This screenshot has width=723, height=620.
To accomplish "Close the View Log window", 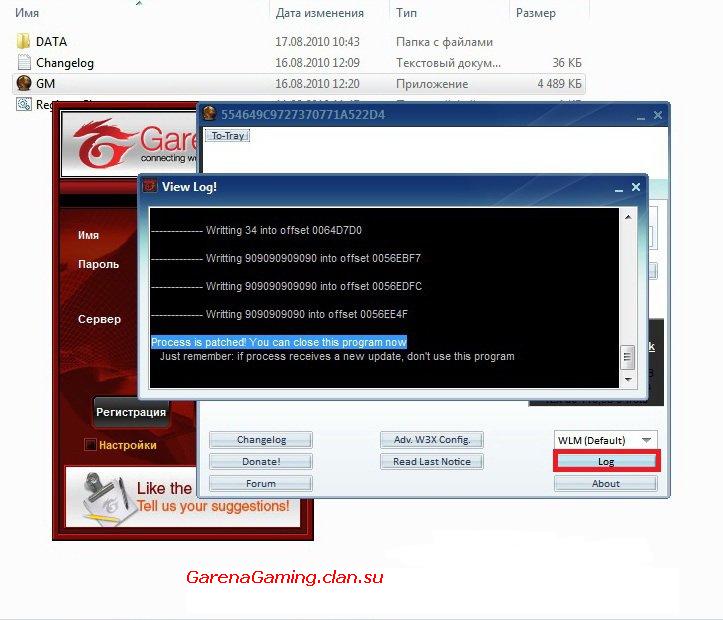I will coord(636,187).
